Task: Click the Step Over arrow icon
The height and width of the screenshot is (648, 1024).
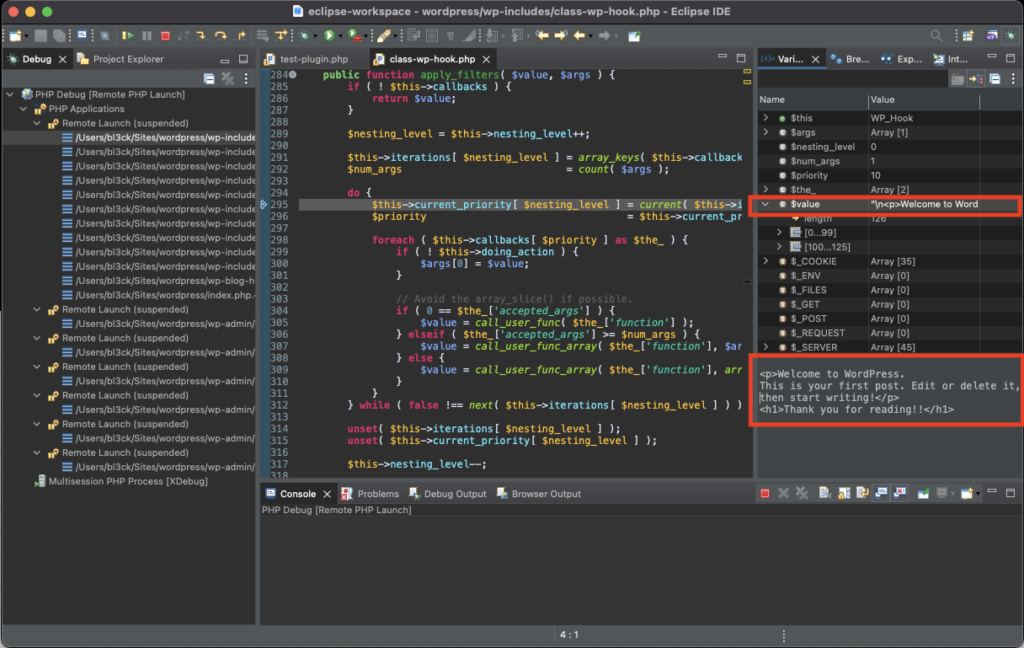Action: pyautogui.click(x=221, y=35)
